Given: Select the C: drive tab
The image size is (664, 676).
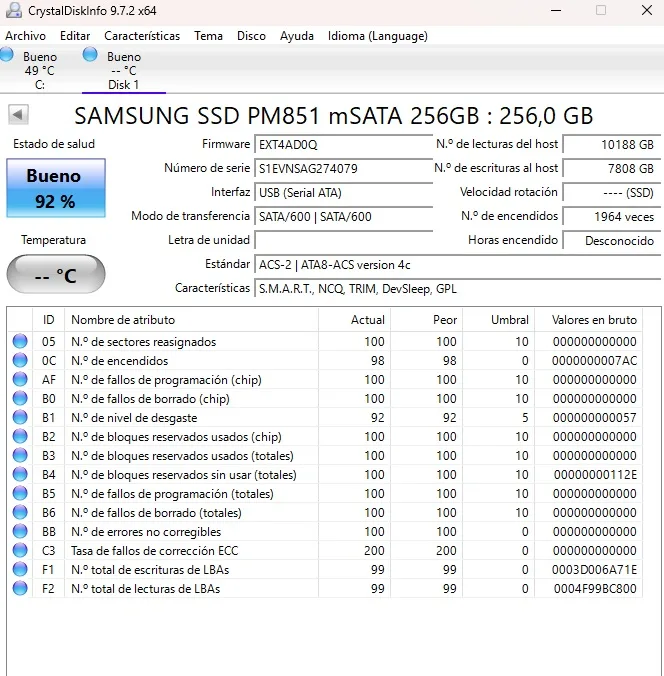Looking at the screenshot, I should (x=40, y=70).
